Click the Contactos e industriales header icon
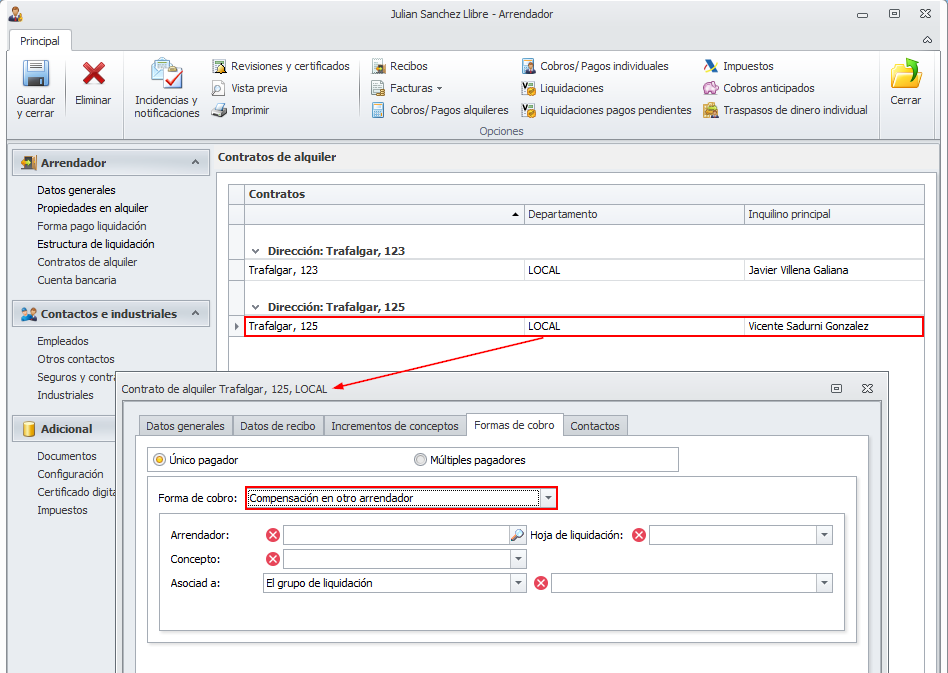Screen dimensions: 948x673 [28, 314]
